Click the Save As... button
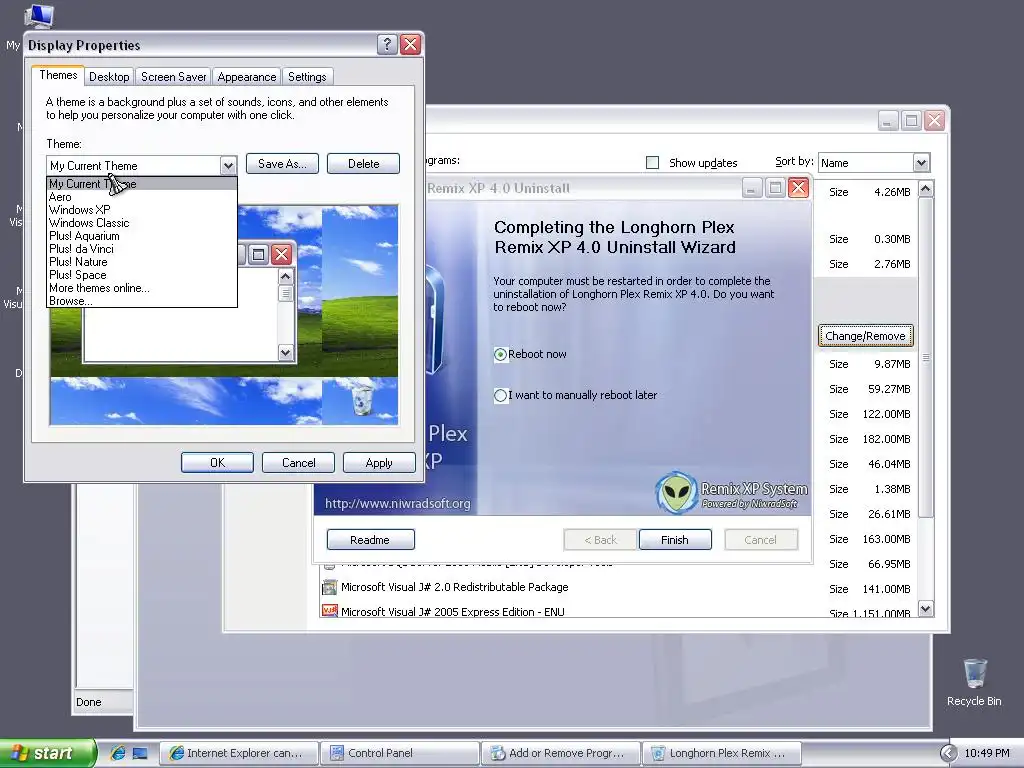 282,163
